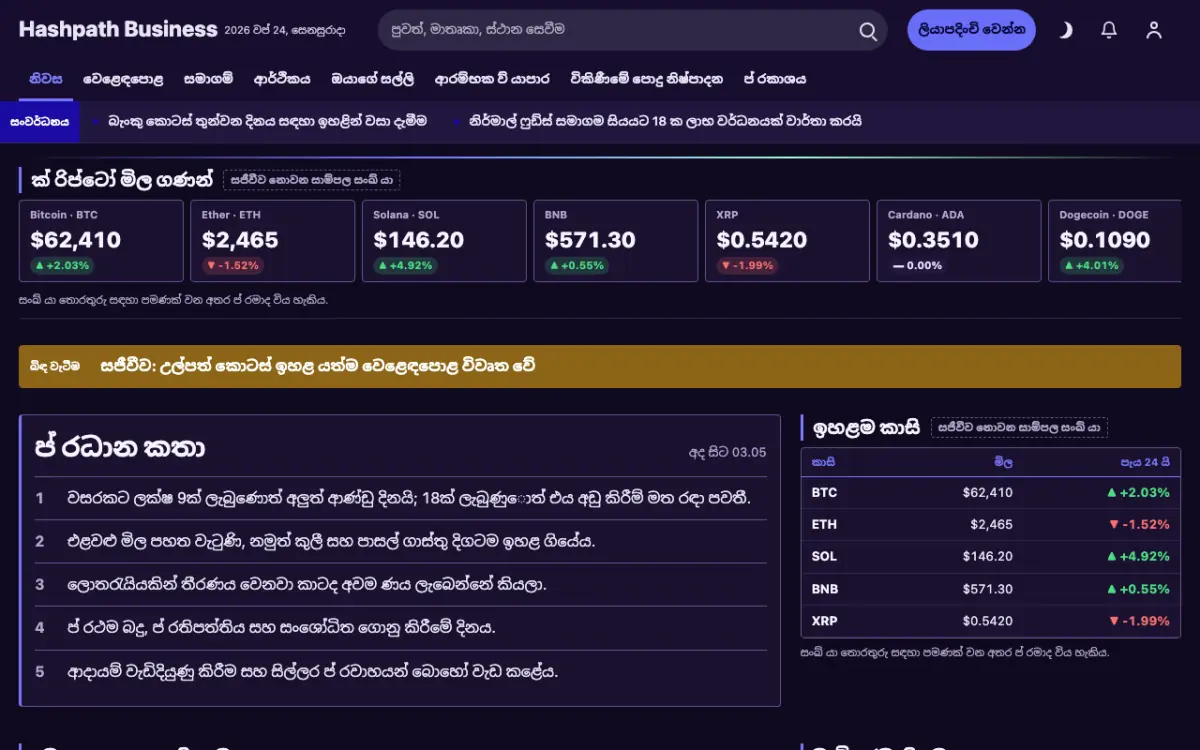
Task: Open the ආර්ථිකය economy tab
Action: [x=282, y=78]
